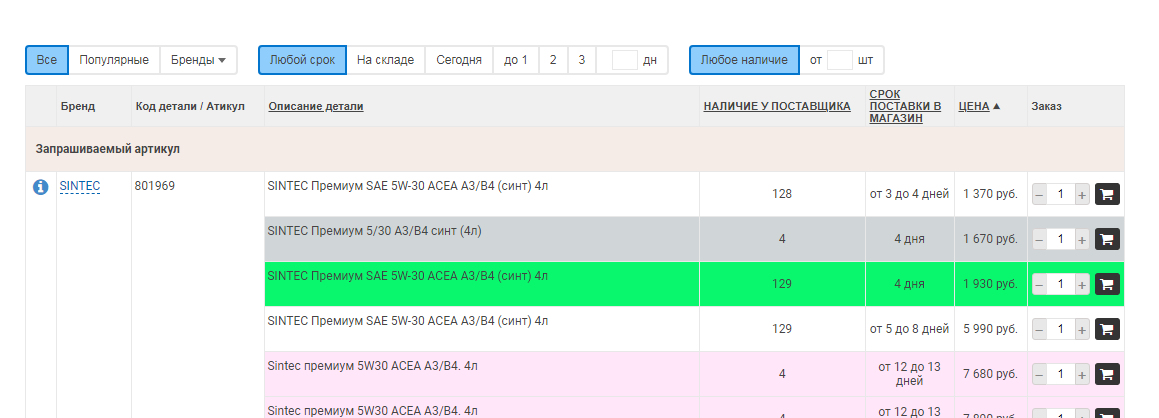1159x418 pixels.
Task: Click description SINTEC Премиум 5/30 A3/B4 синт (4л)
Action: pyautogui.click(x=374, y=231)
